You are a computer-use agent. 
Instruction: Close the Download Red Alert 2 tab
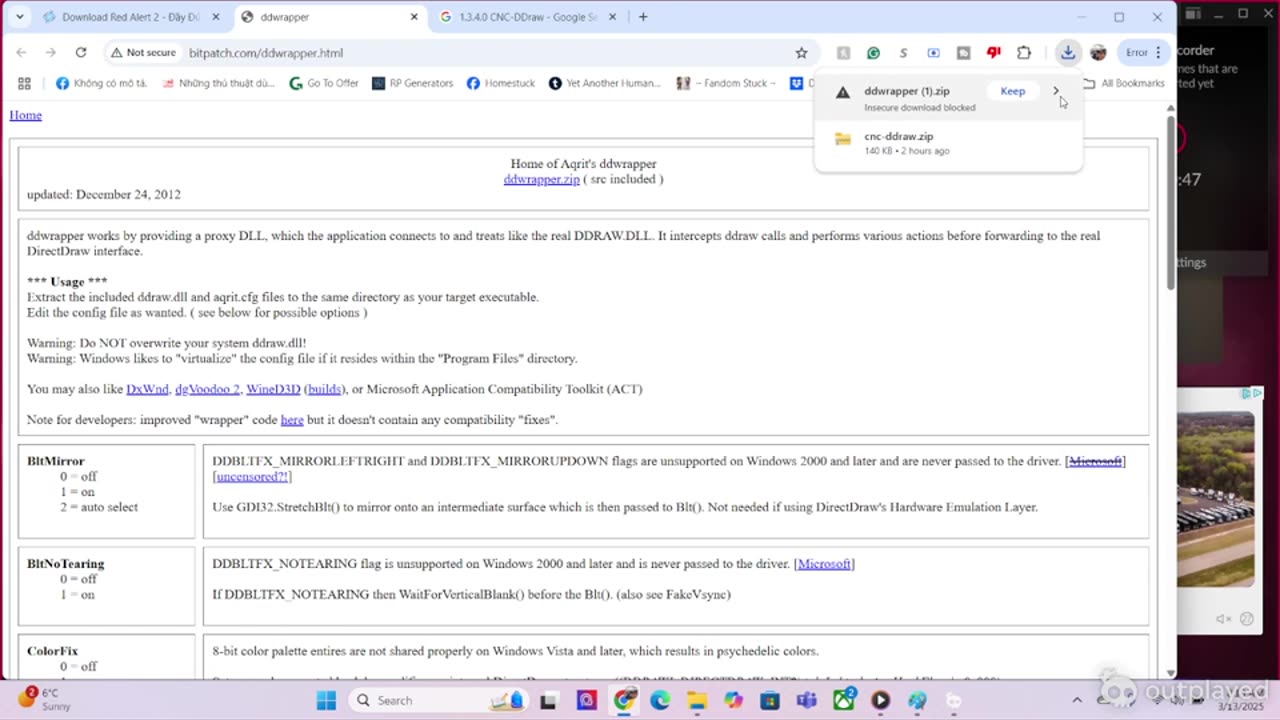pos(215,17)
